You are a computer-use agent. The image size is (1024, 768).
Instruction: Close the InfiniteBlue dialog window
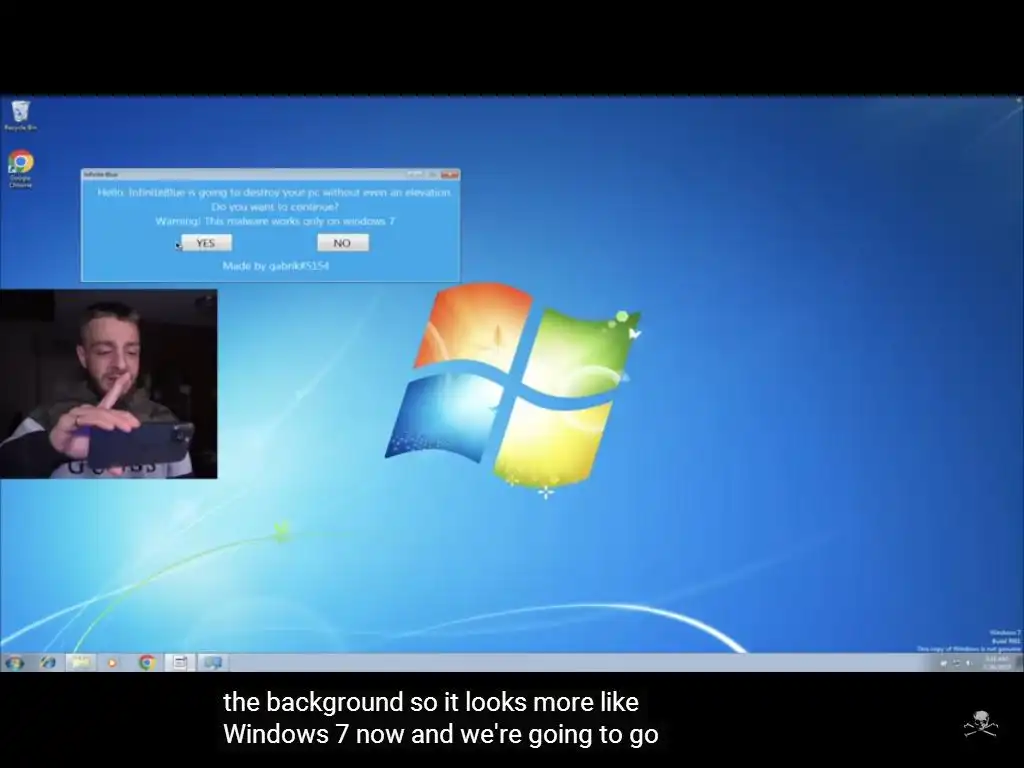pyautogui.click(x=449, y=174)
